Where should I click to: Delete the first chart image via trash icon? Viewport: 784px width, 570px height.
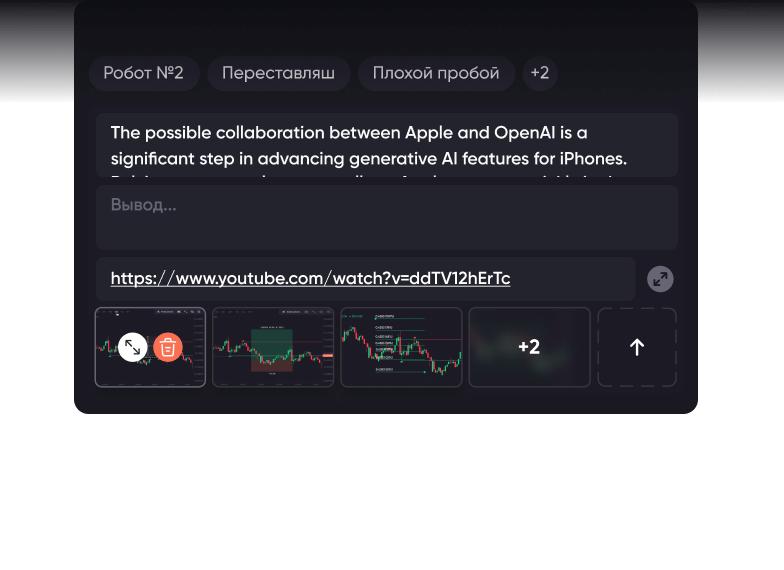168,347
